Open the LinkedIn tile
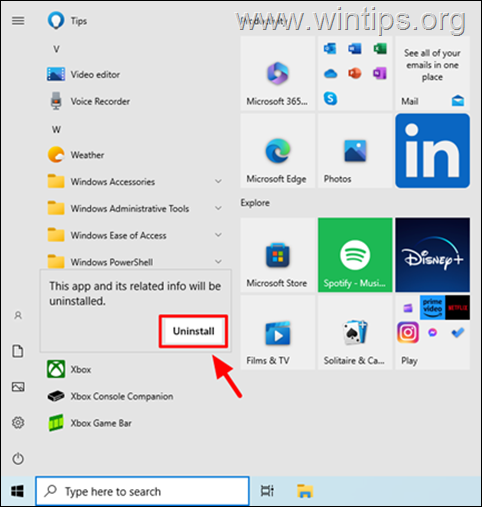This screenshot has width=482, height=507. (x=432, y=151)
